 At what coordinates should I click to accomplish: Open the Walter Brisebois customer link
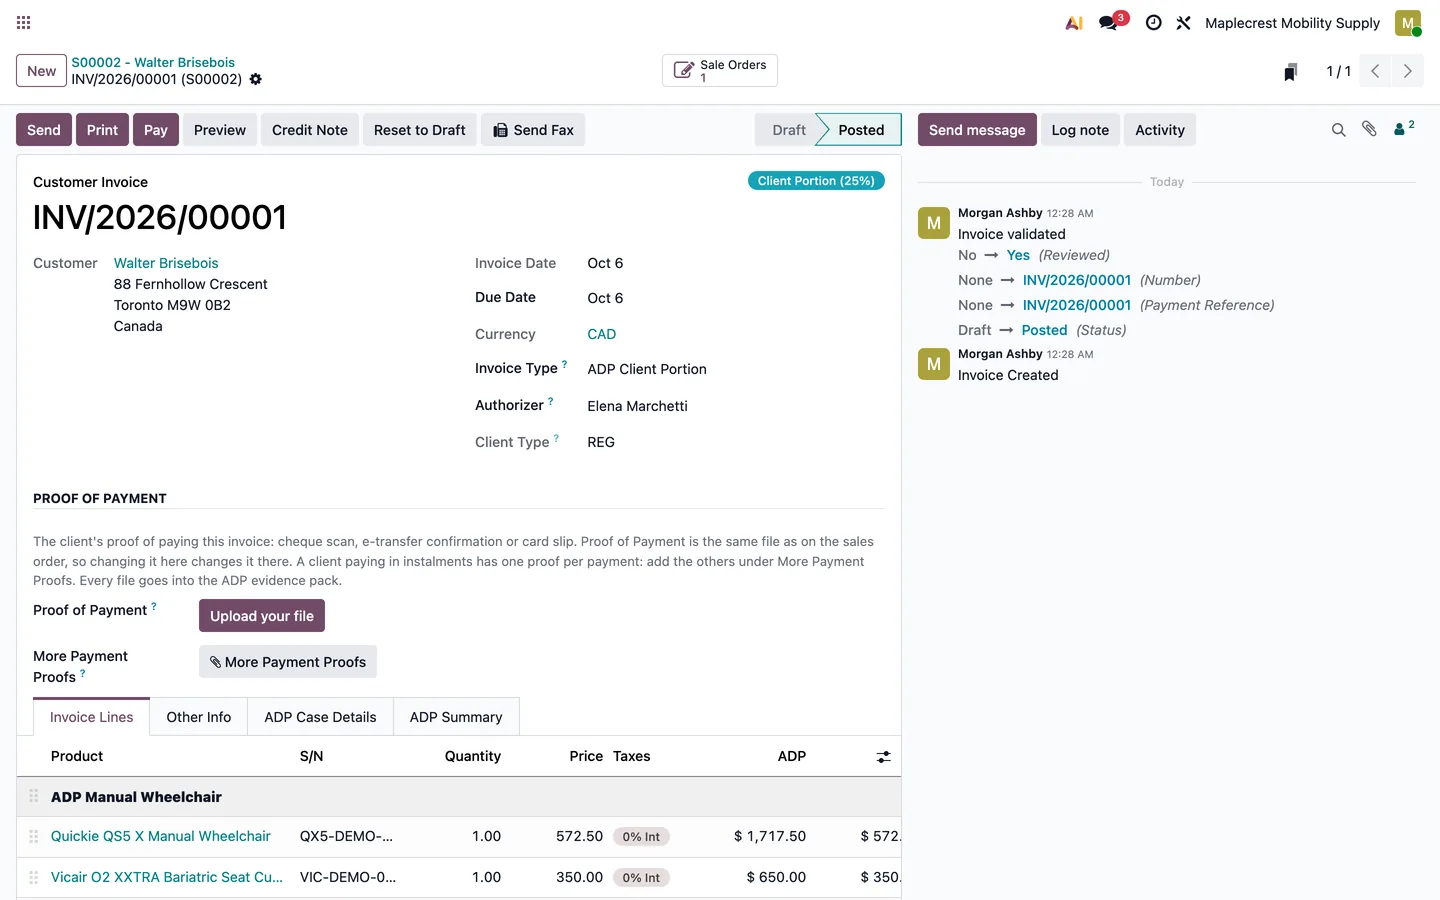166,263
